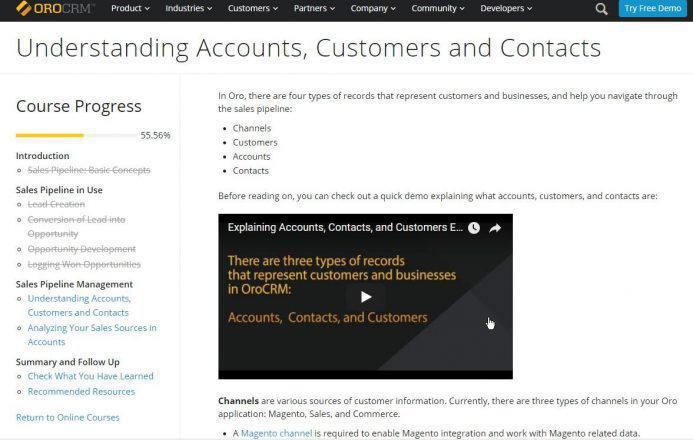Open completed lesson Lead Creation
693x440 pixels.
[x=56, y=204]
